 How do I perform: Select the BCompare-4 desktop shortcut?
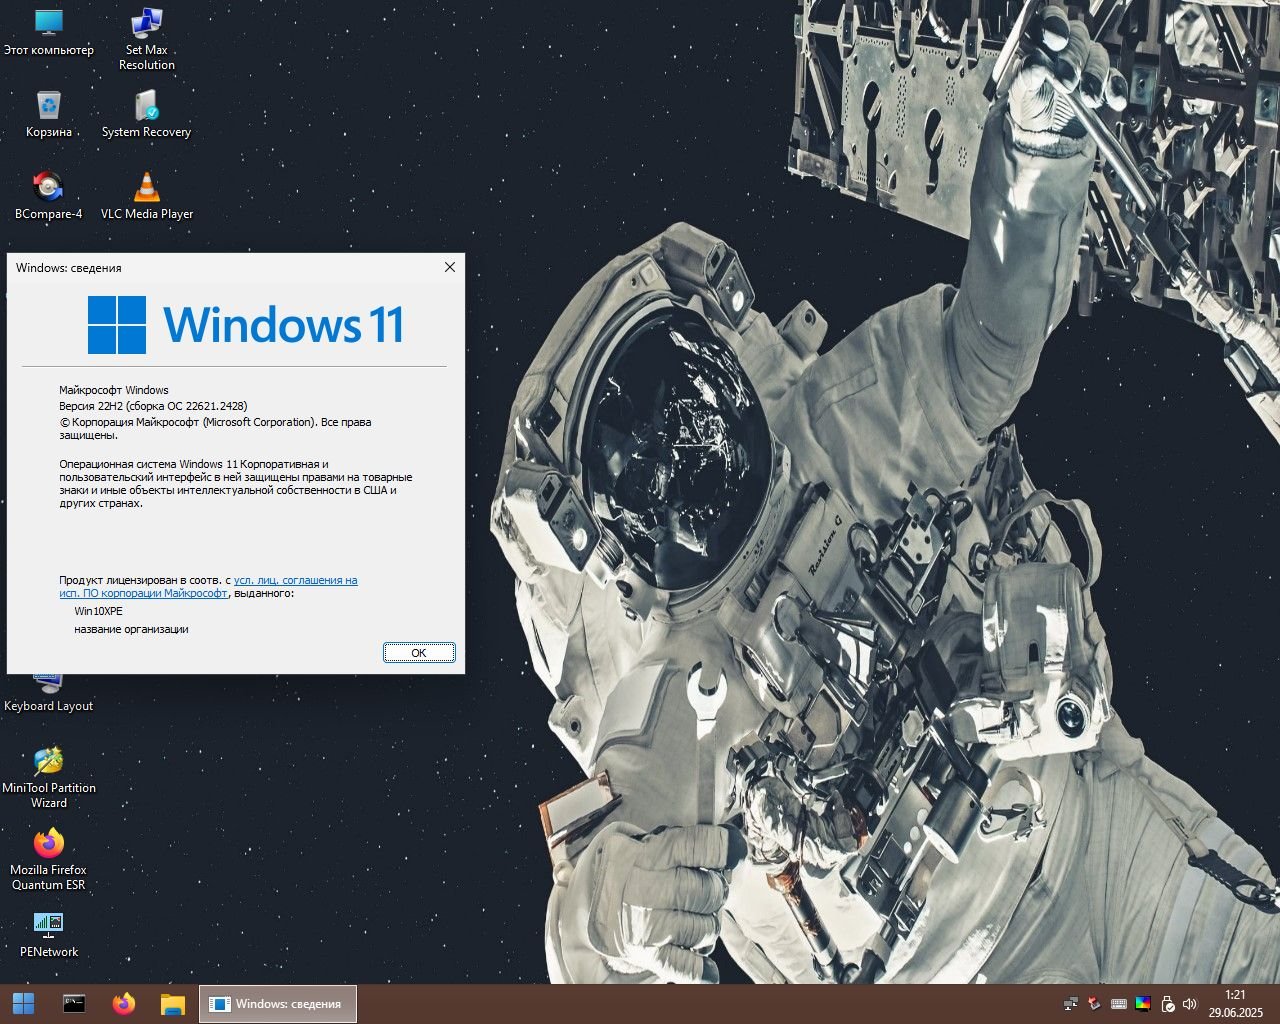pyautogui.click(x=48, y=188)
